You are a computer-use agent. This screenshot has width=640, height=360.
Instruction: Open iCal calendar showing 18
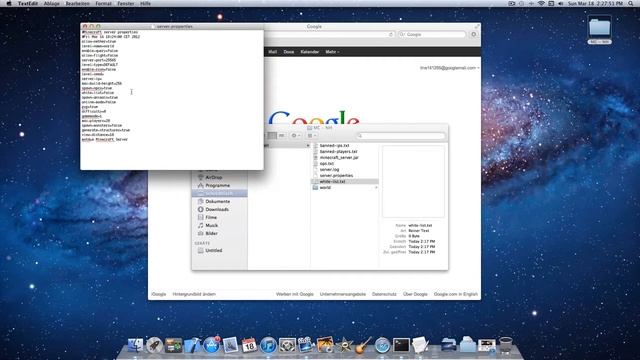[x=249, y=345]
